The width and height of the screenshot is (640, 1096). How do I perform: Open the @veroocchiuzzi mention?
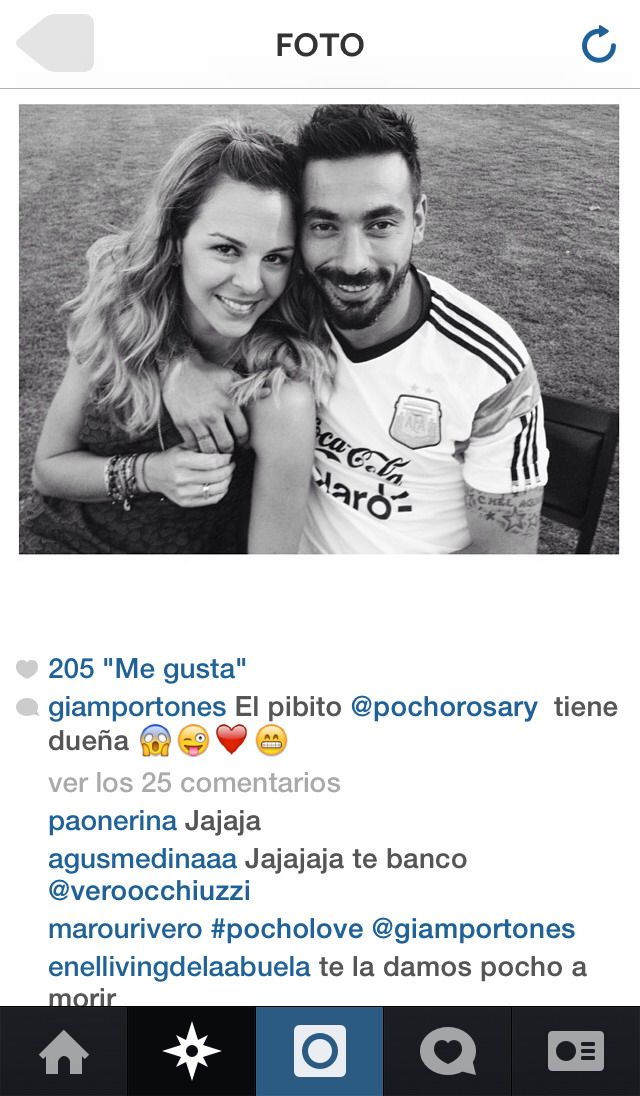tap(149, 891)
